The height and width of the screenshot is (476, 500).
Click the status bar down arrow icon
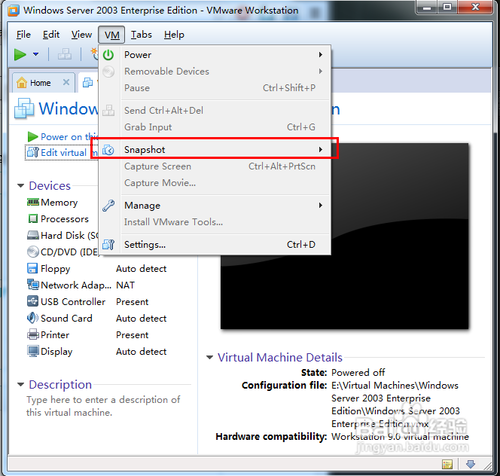470,464
